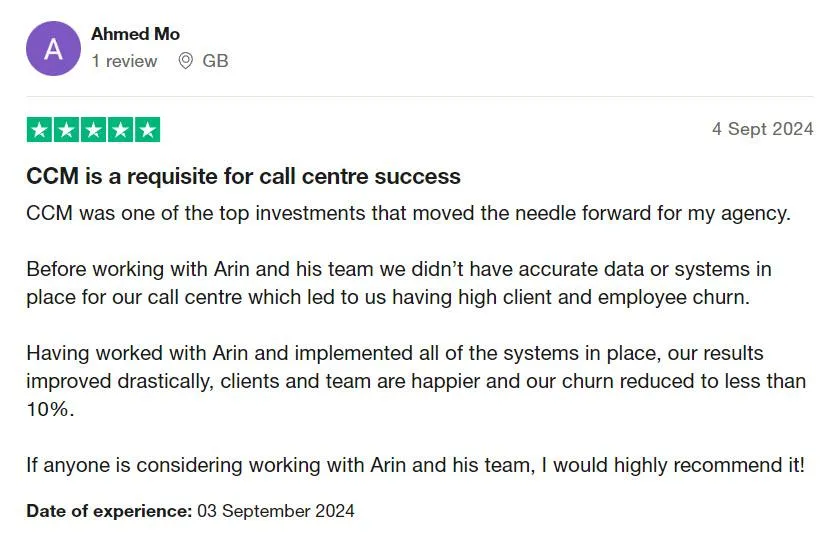Open Ahmed Mo's reviewer profile name

135,34
